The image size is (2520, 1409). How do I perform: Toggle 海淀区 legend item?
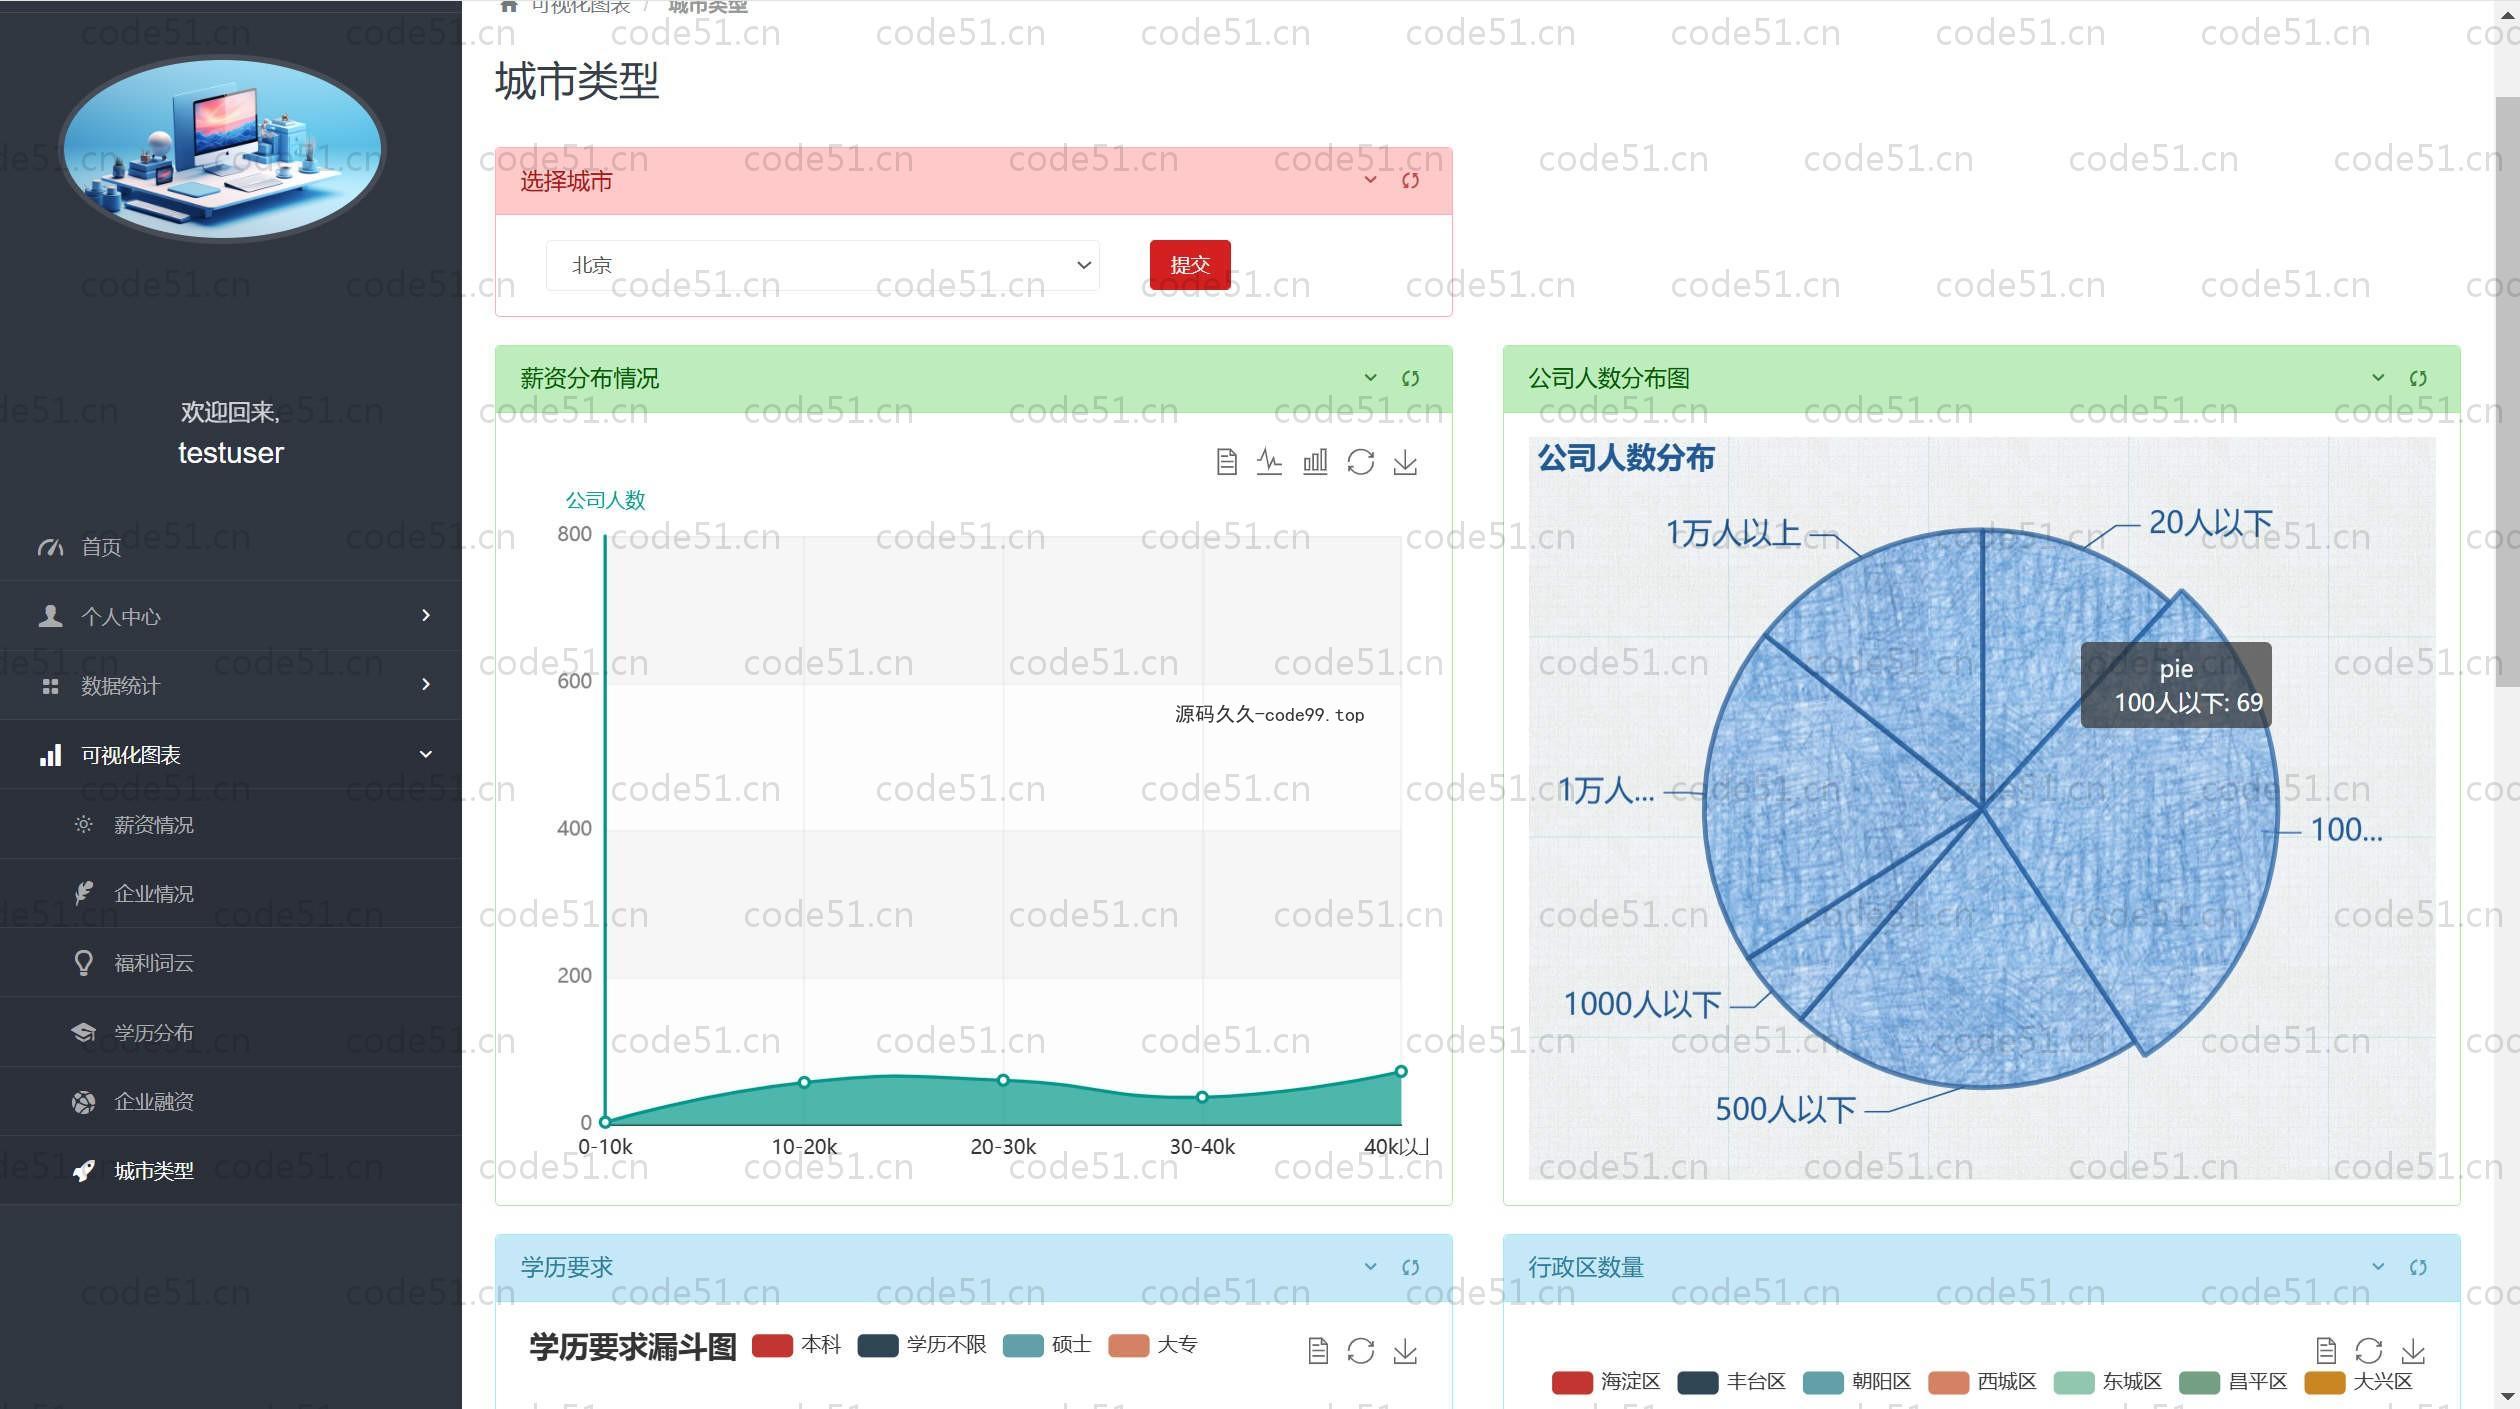(x=1606, y=1382)
